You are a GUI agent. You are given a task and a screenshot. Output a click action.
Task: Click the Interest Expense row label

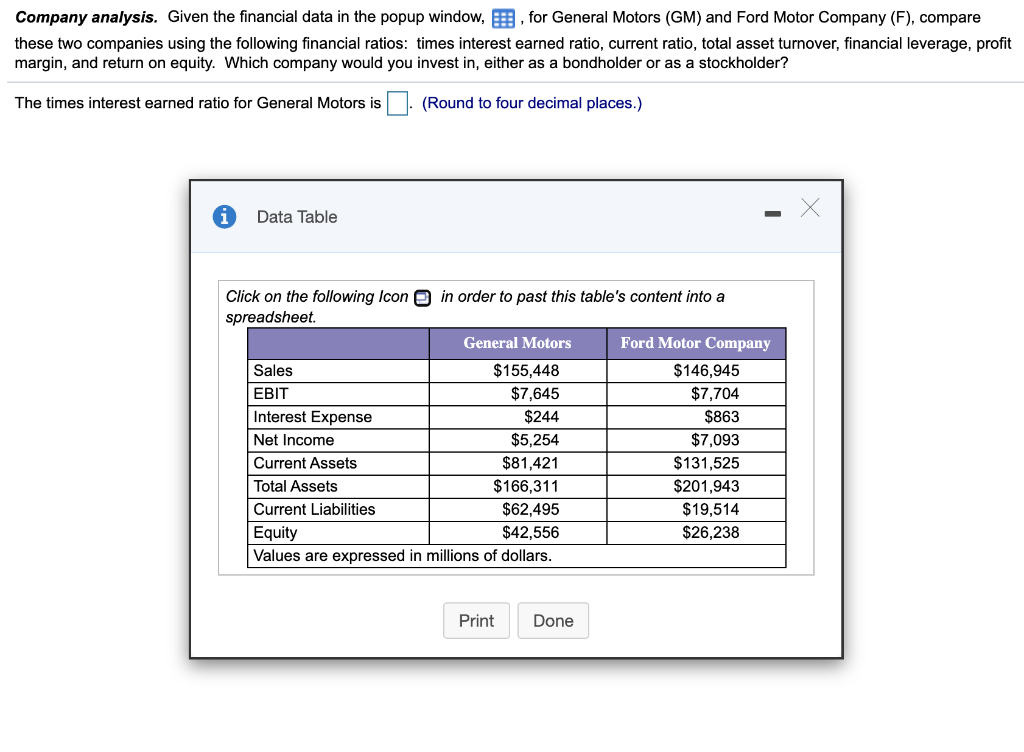pos(312,417)
